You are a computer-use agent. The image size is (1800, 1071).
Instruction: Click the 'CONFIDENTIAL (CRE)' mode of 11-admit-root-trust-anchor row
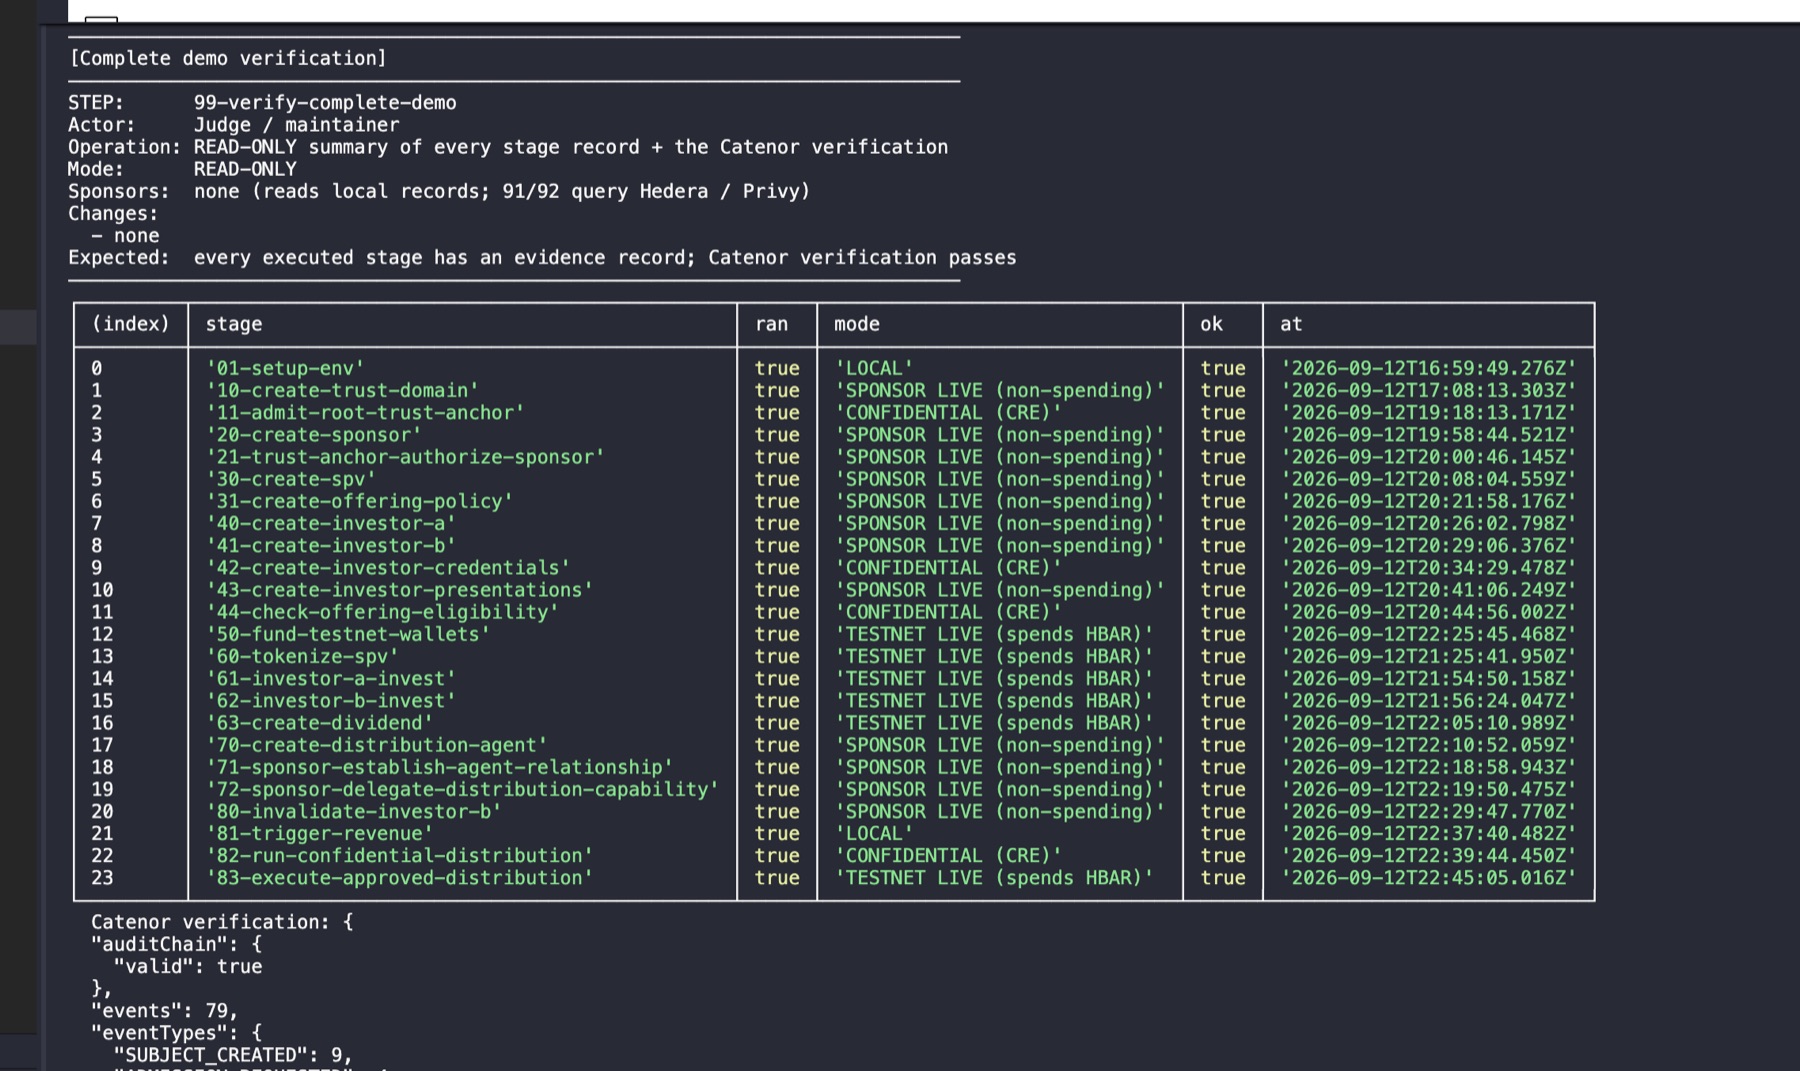click(x=948, y=412)
